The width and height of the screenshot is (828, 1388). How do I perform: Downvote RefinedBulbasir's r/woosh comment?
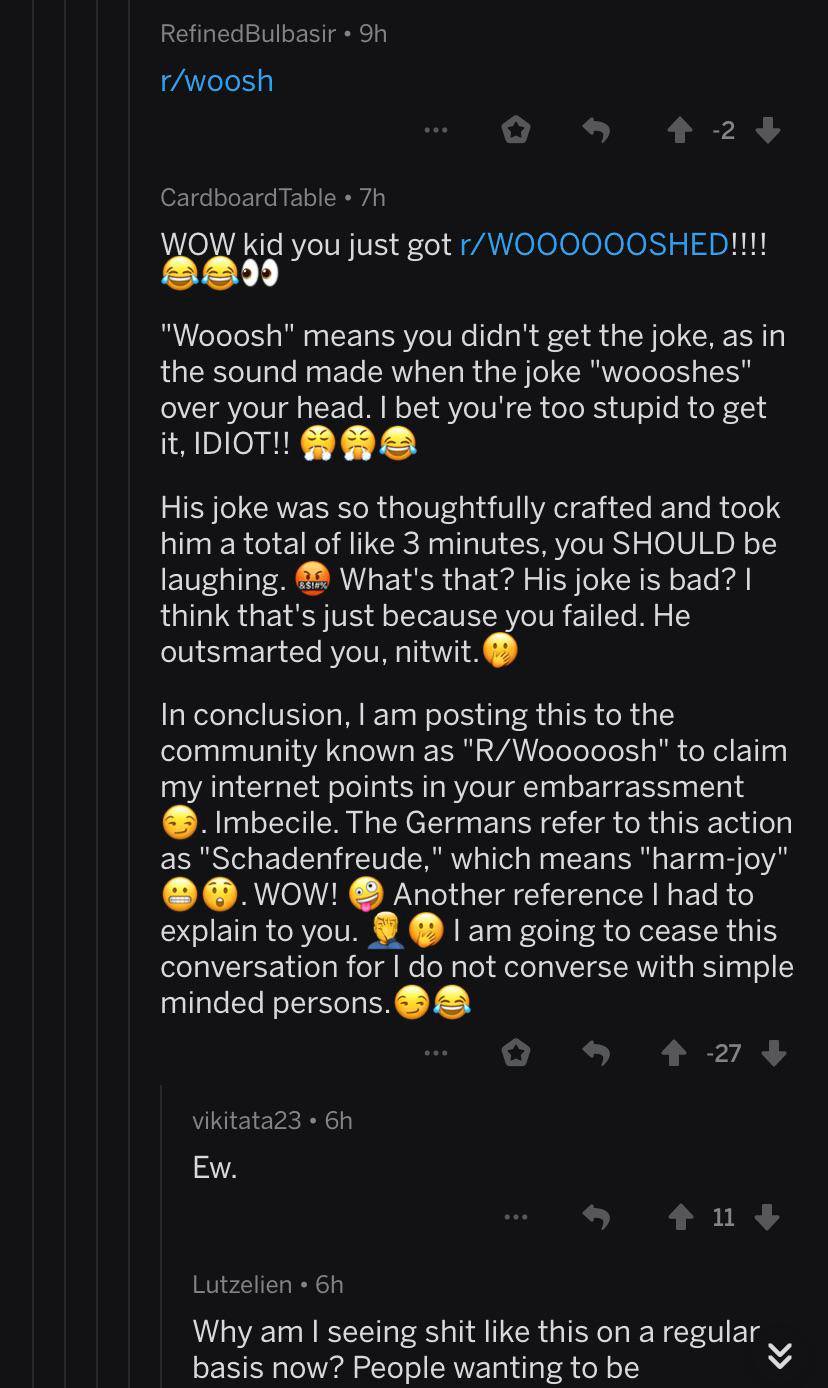tap(767, 130)
